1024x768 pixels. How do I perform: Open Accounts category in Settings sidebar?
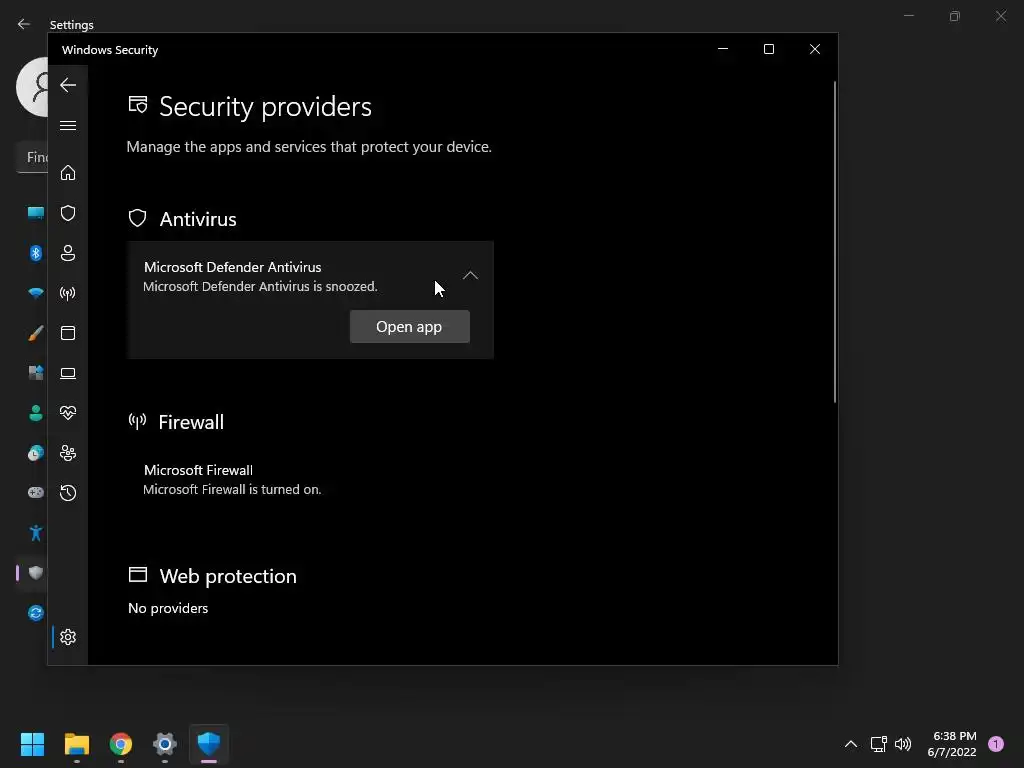pos(35,413)
